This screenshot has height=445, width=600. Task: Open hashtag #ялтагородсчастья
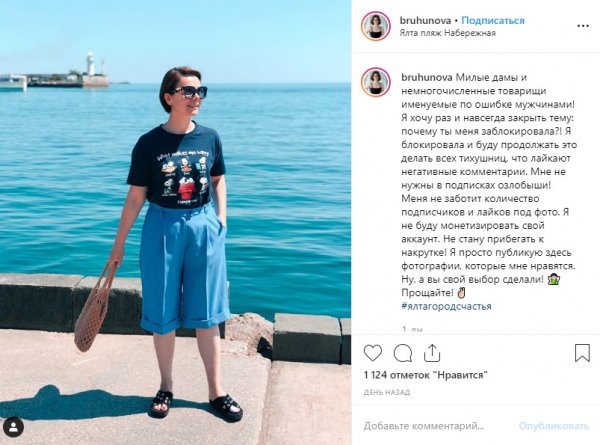[x=446, y=306]
